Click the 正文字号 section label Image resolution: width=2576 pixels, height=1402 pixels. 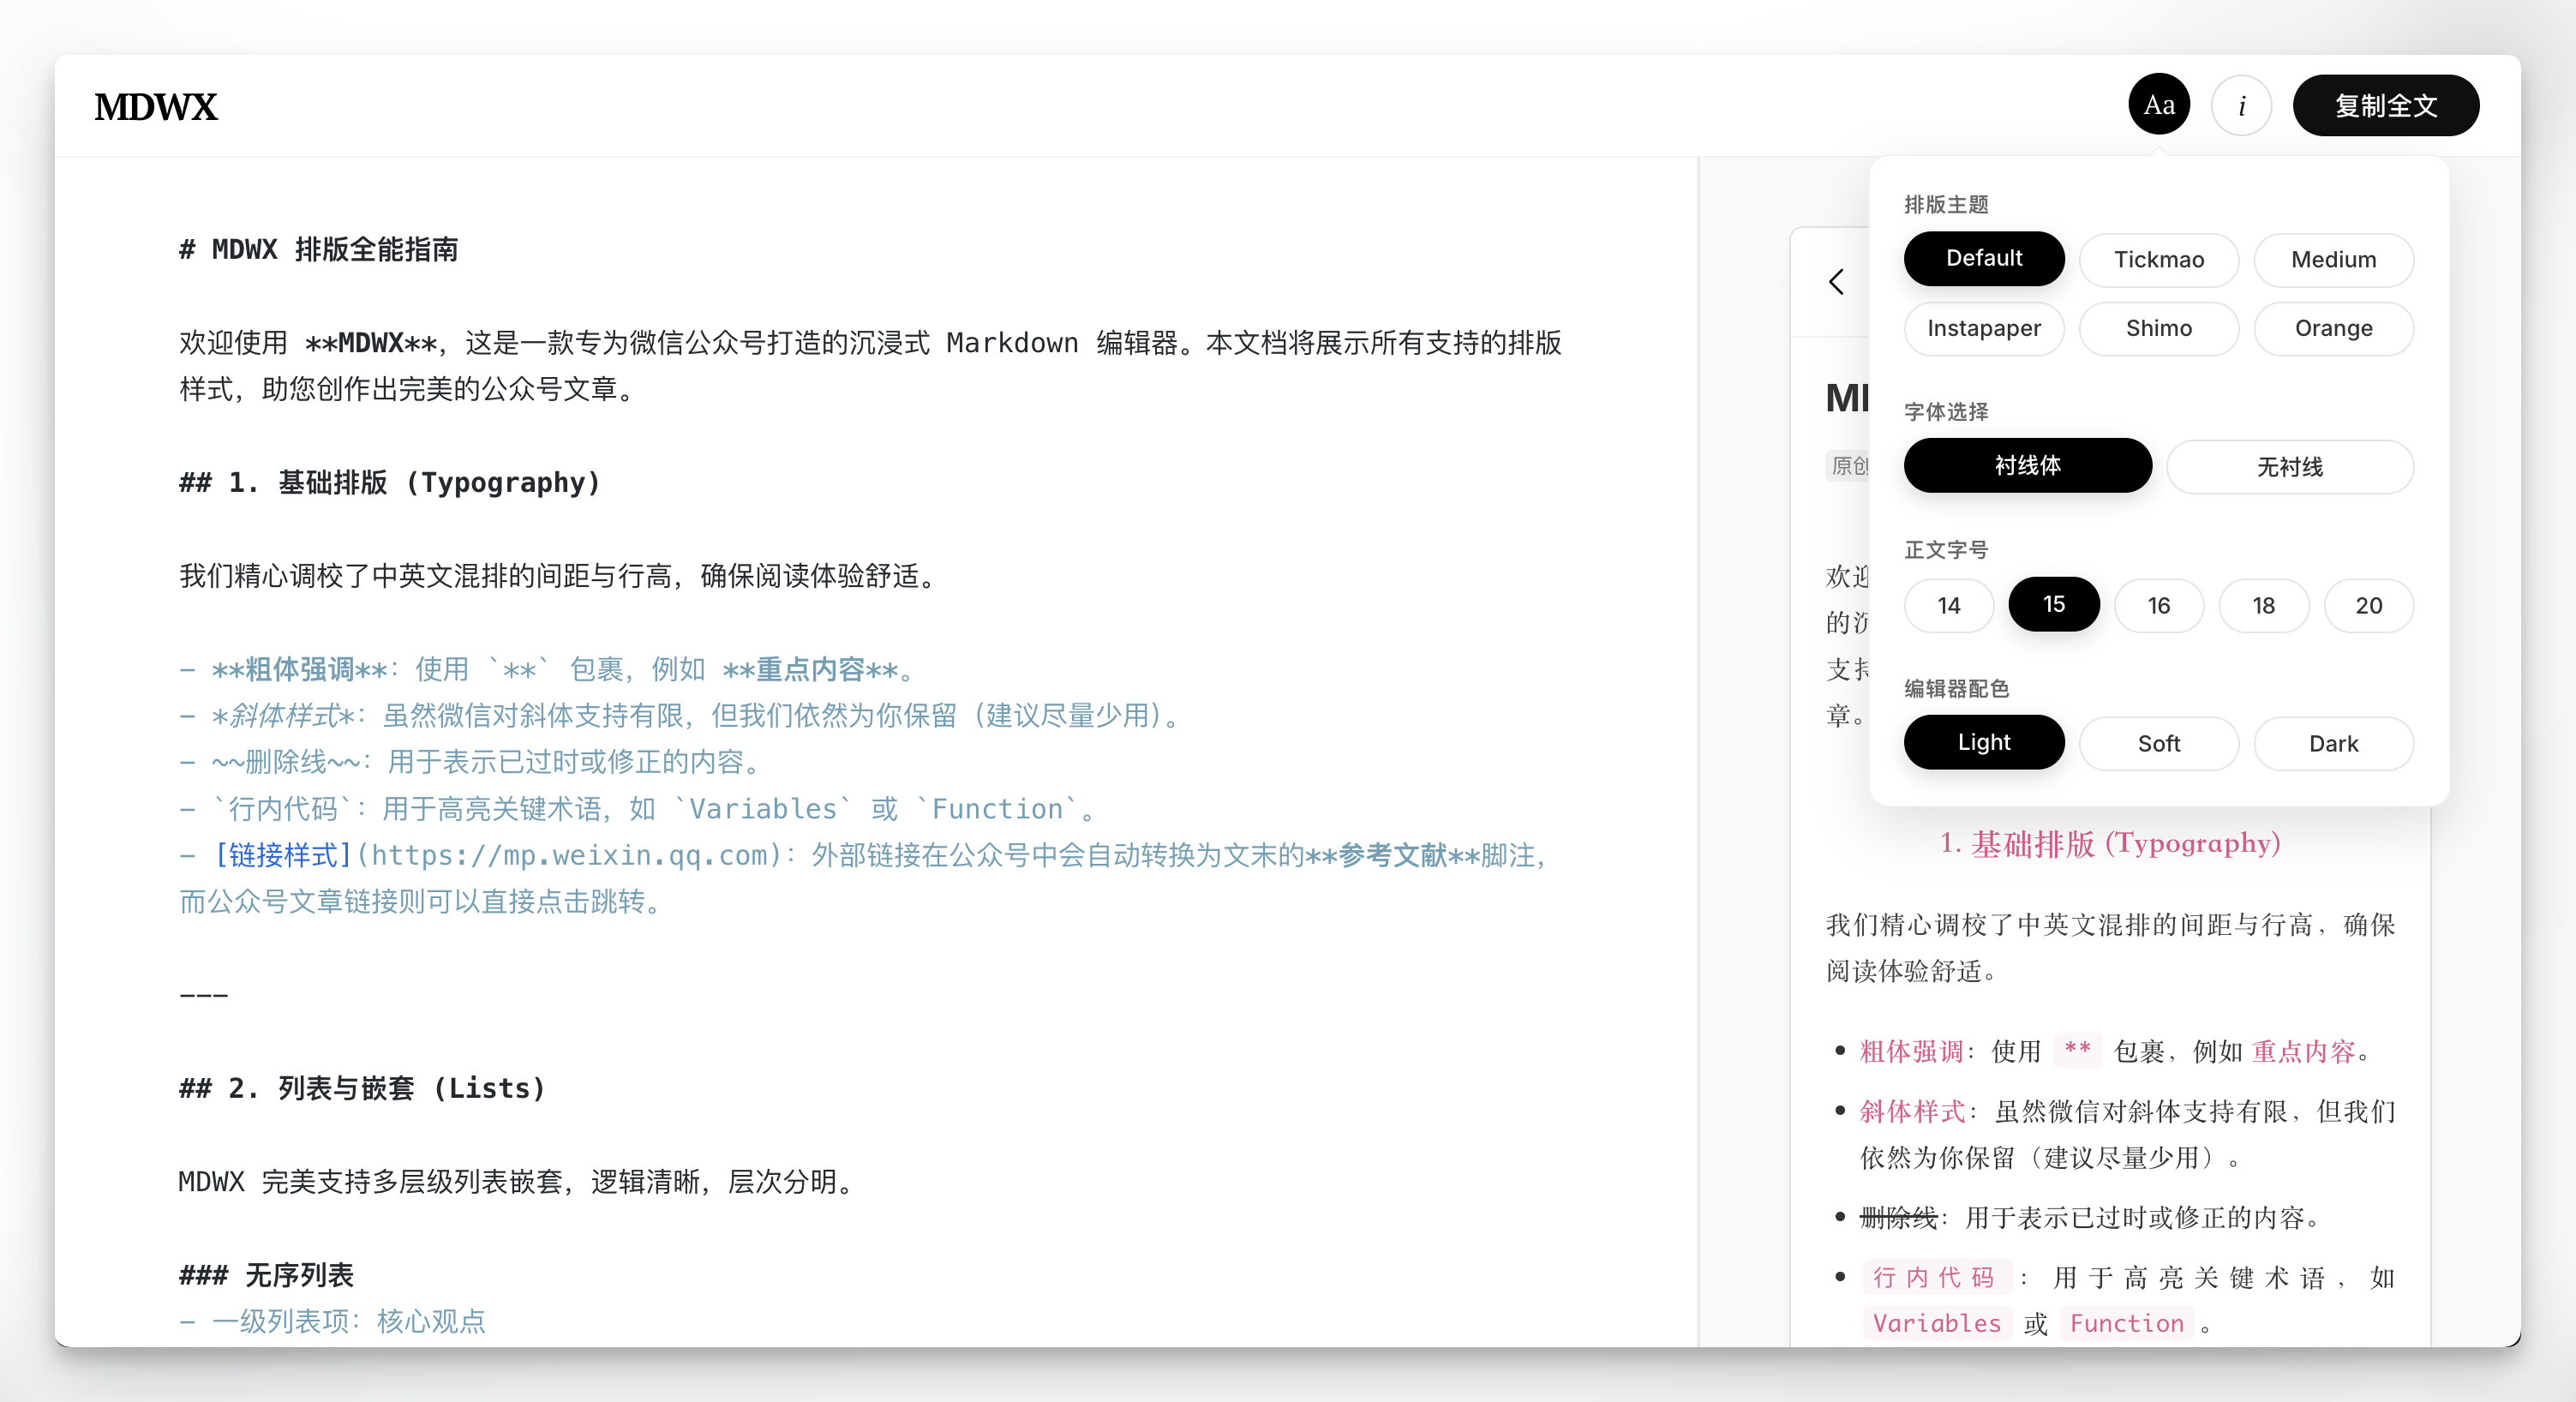1946,549
